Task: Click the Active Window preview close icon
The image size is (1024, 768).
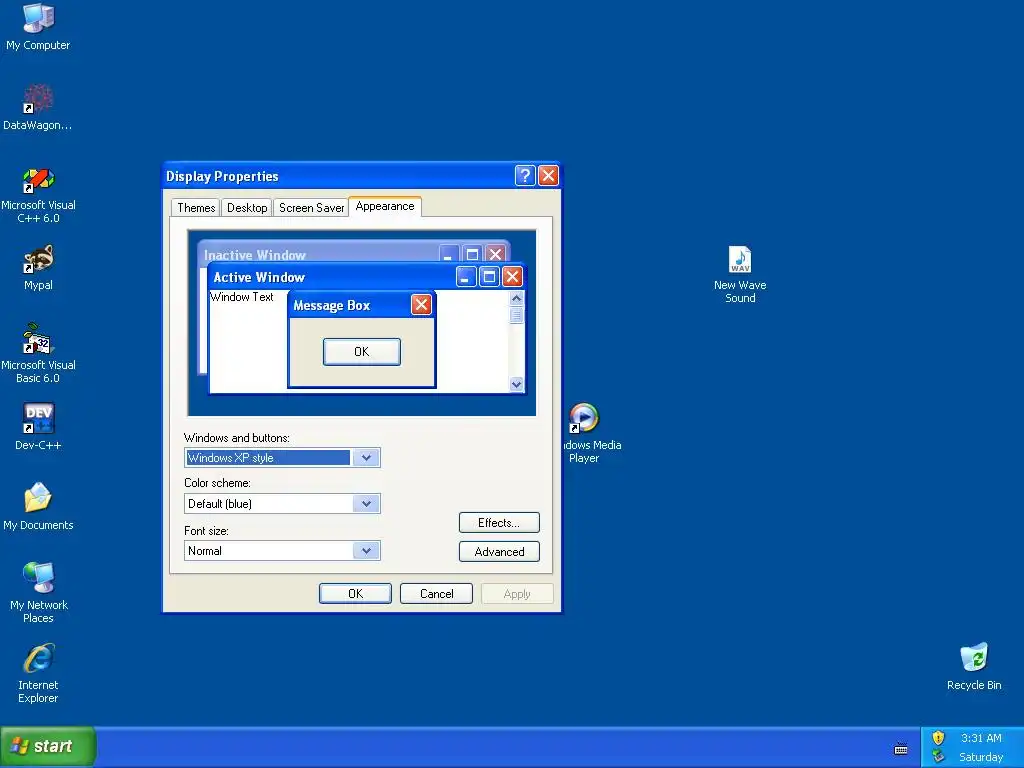Action: (x=513, y=277)
